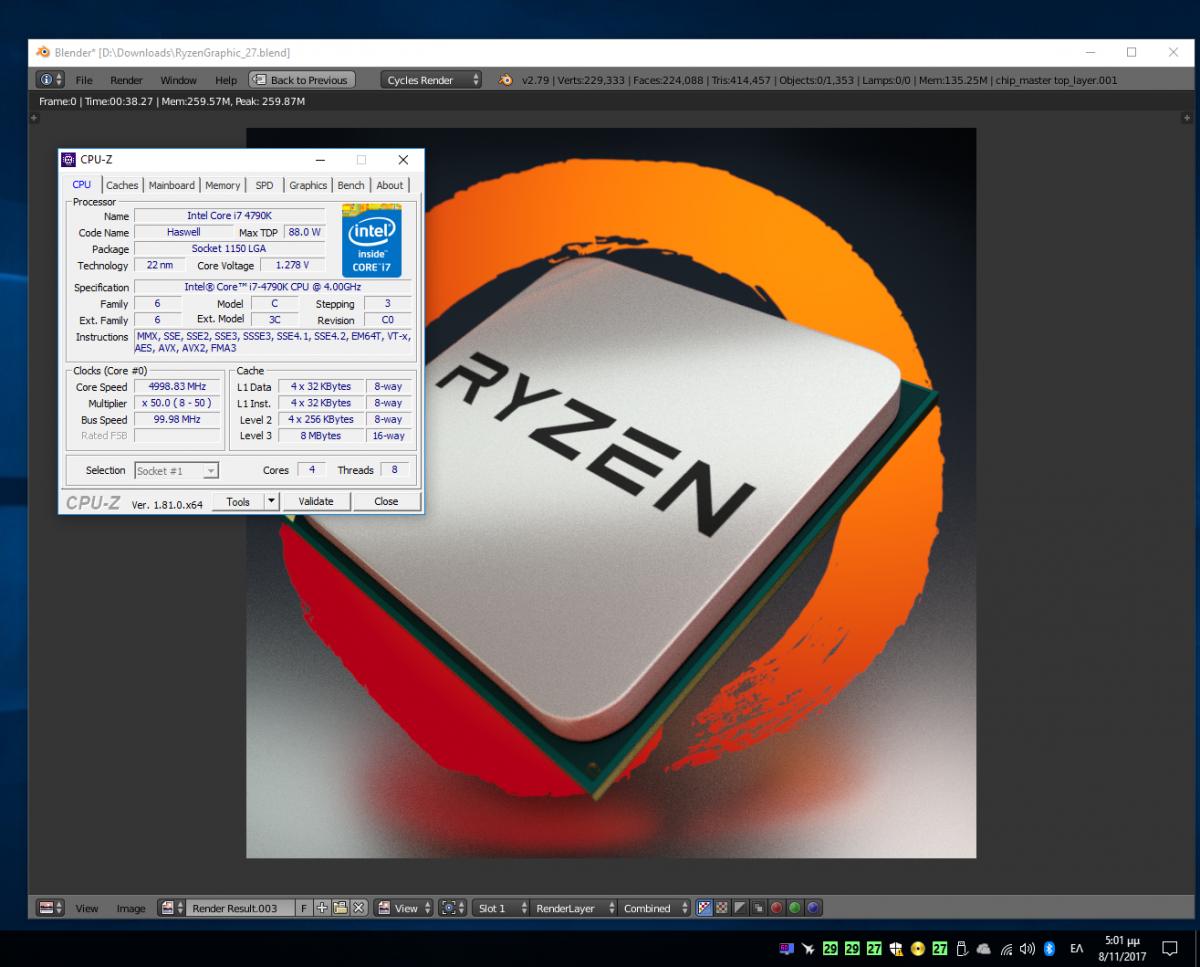Switch to the Bench tab in CPU-Z

(351, 185)
